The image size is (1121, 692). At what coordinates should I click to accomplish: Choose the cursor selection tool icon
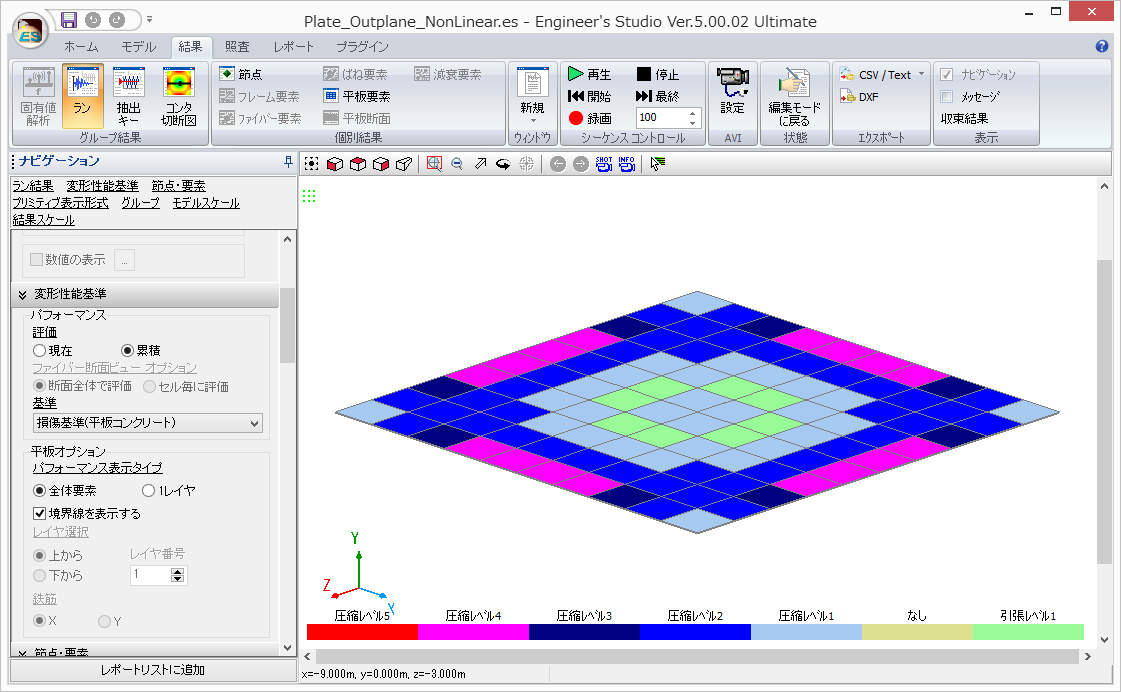[x=658, y=164]
